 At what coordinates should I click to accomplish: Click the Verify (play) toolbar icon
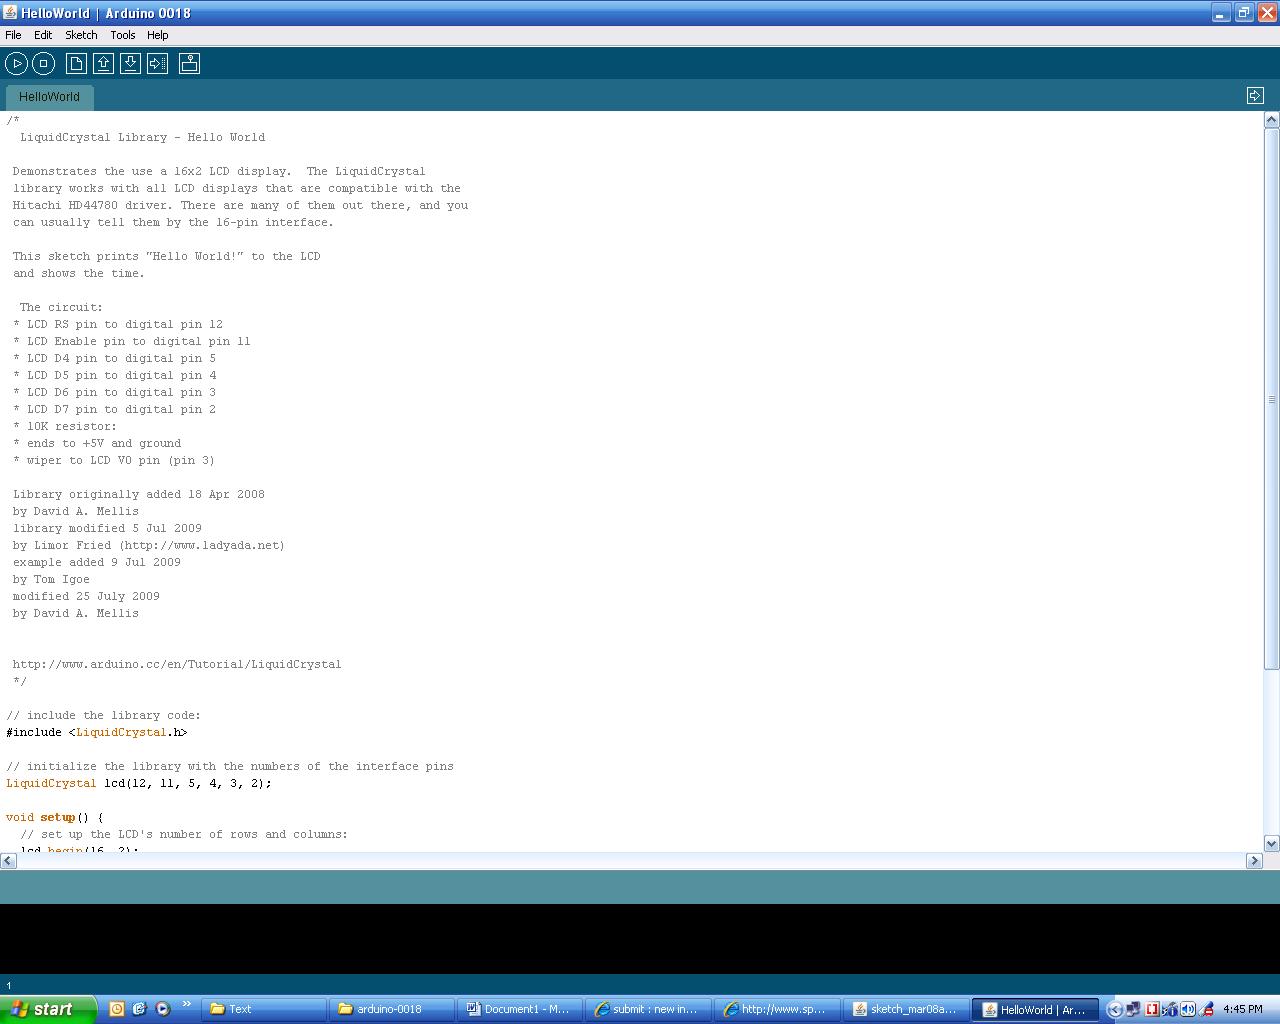coord(17,64)
